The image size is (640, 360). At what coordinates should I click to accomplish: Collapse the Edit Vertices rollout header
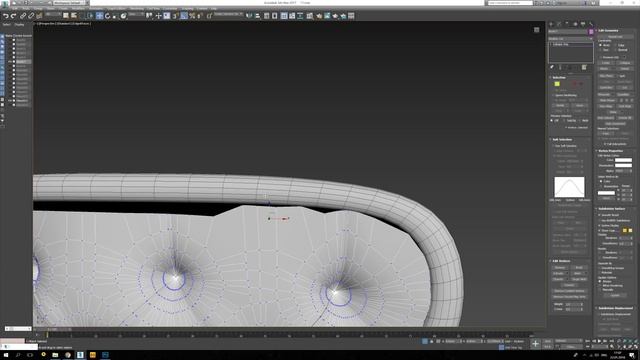tap(570, 261)
